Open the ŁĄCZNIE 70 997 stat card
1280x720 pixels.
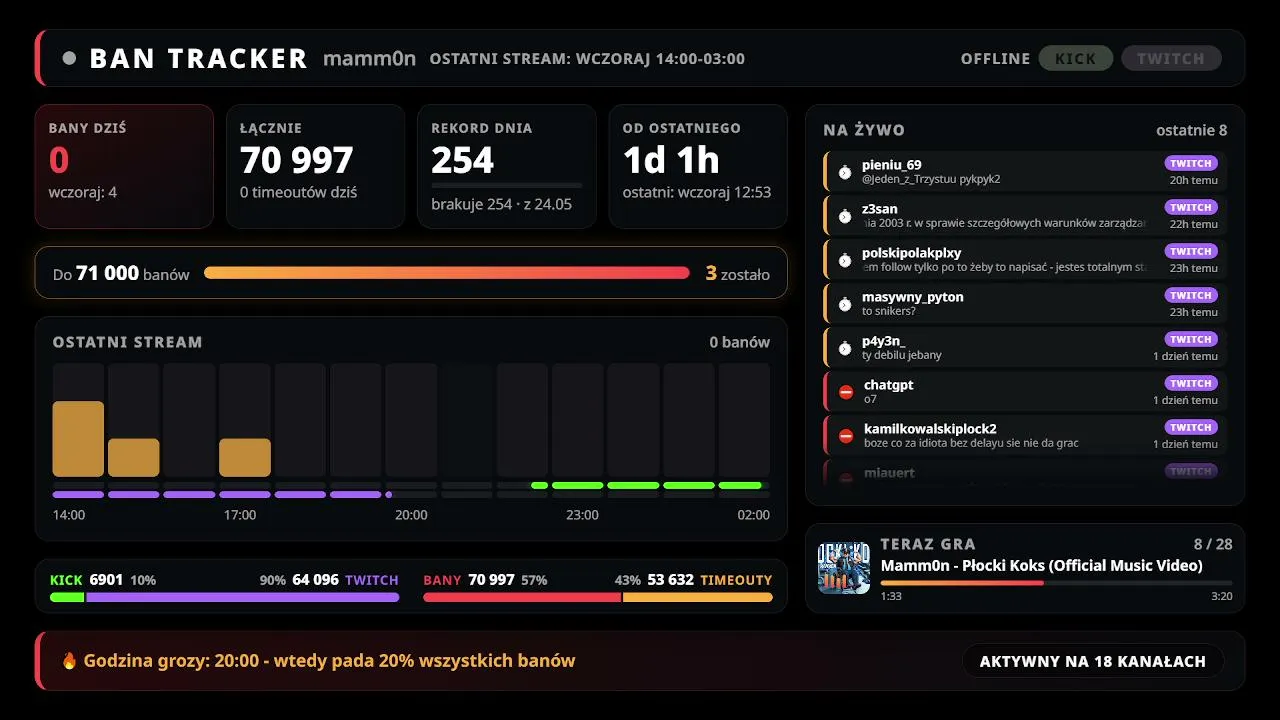[315, 167]
